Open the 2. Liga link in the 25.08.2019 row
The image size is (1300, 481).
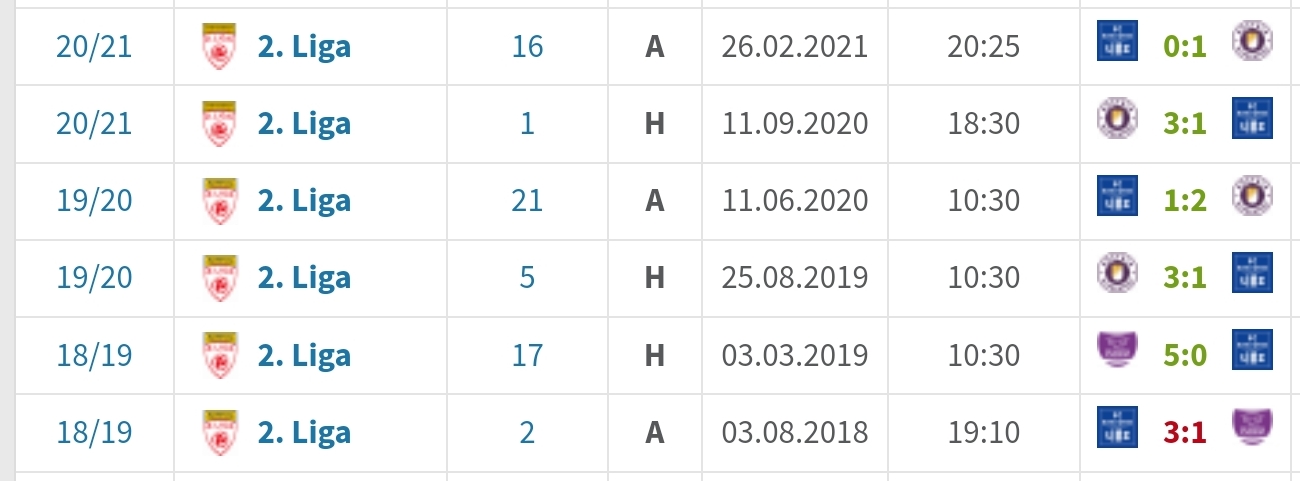coord(304,278)
